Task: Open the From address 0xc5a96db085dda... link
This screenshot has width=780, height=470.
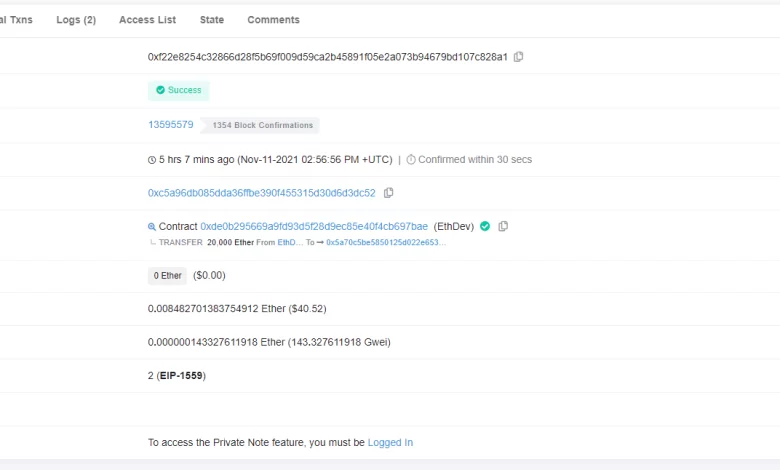Action: click(262, 193)
